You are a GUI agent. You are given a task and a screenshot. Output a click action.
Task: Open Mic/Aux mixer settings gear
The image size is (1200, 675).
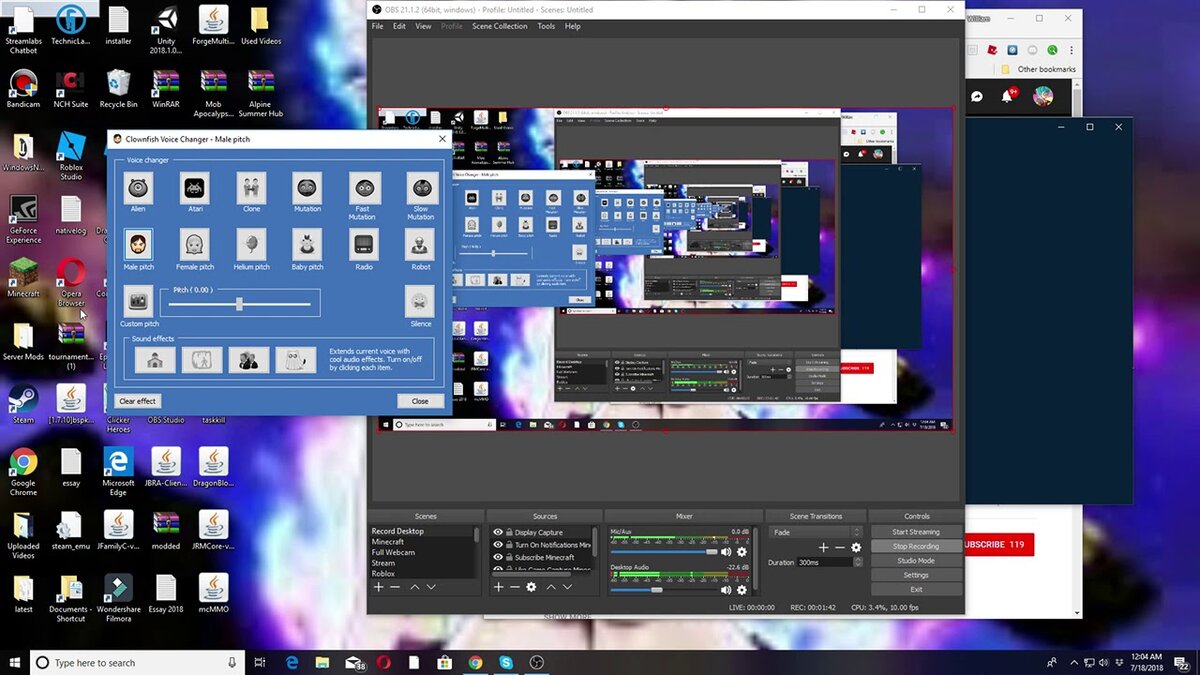point(741,552)
